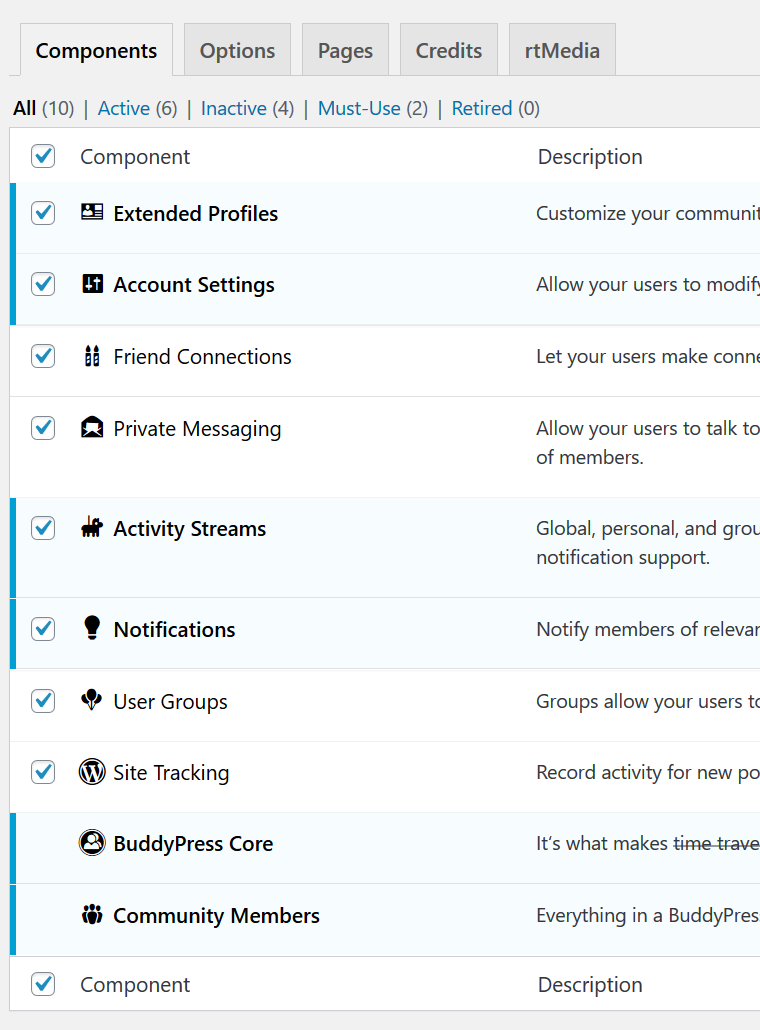Screen dimensions: 760x1030
Task: Uncheck the User Groups checkbox
Action: point(43,701)
